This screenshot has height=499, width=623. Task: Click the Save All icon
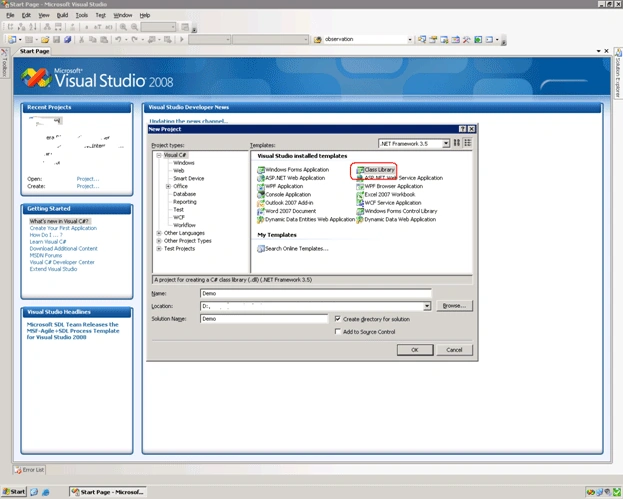[68, 39]
